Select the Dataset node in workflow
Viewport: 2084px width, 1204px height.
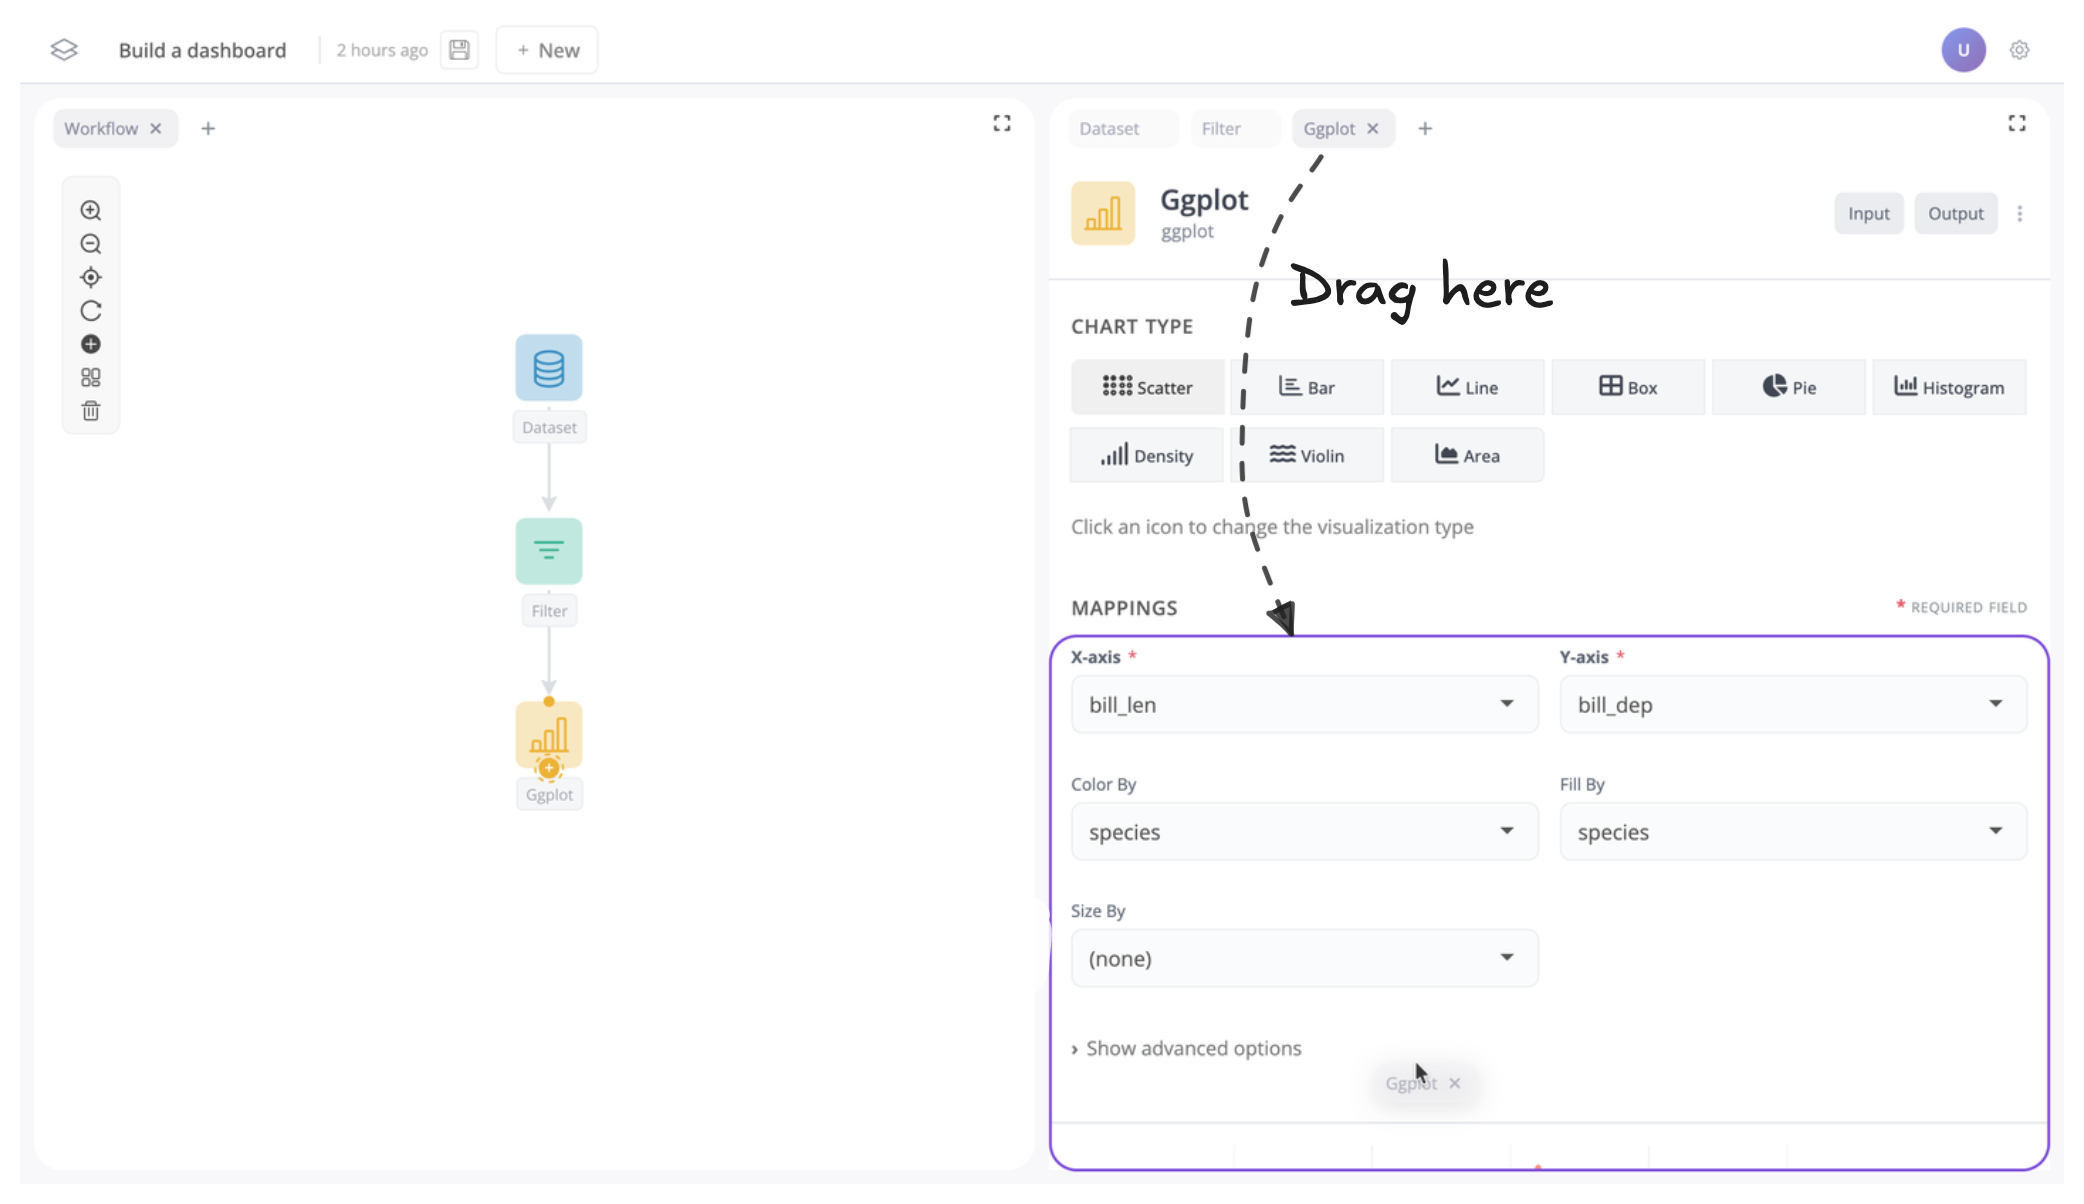(549, 368)
